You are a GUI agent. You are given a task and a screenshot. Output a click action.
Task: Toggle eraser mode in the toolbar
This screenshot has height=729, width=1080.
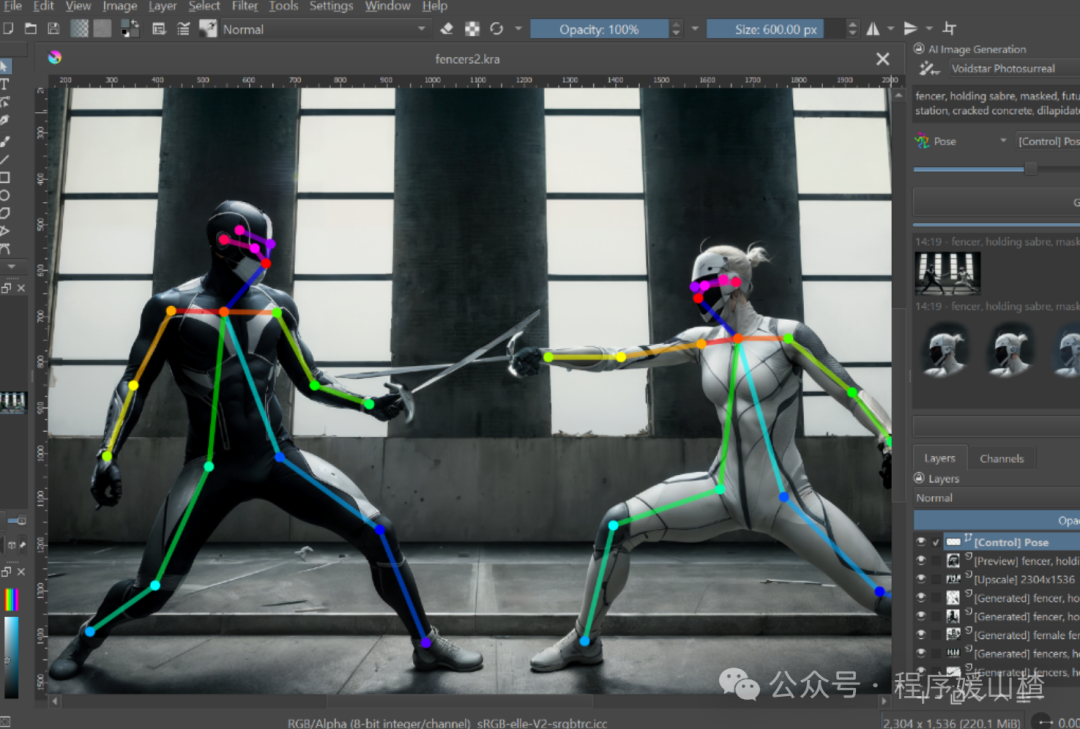[447, 29]
